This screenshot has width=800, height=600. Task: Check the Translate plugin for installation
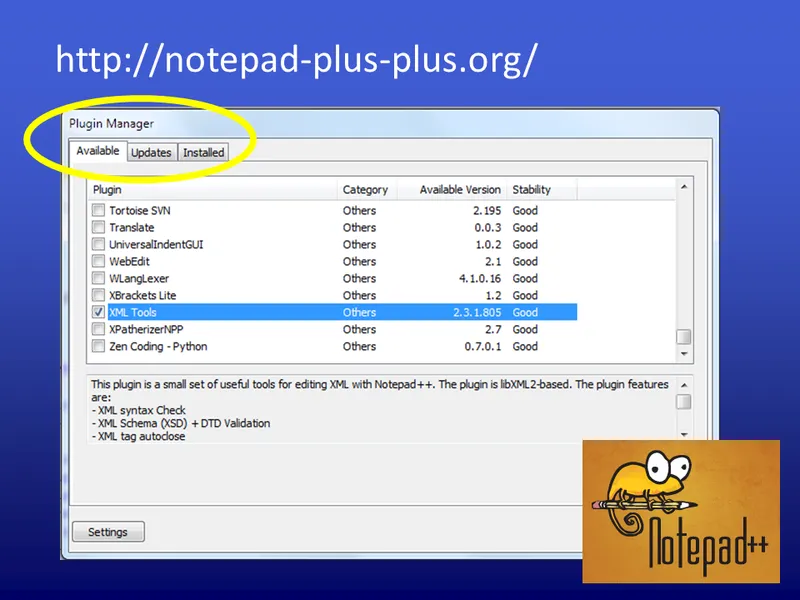coord(98,227)
